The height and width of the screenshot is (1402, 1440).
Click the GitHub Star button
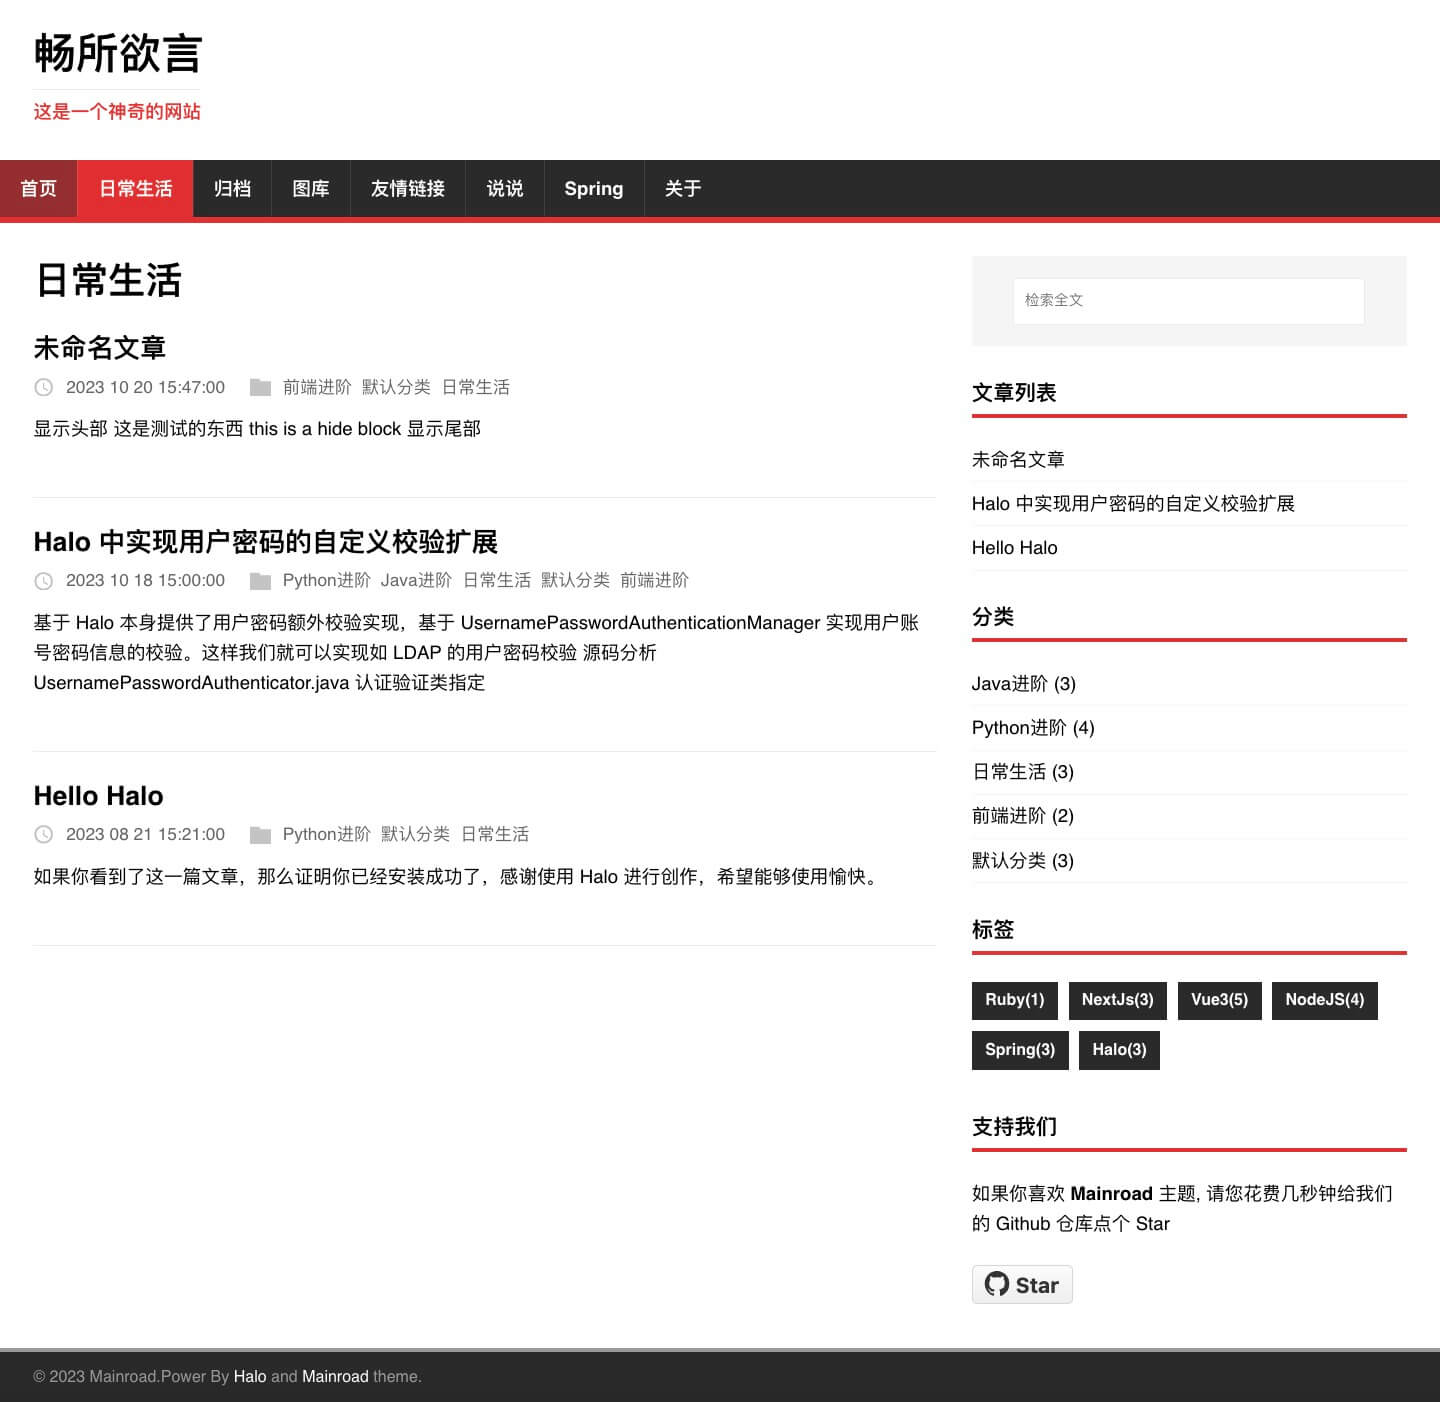(x=1021, y=1285)
